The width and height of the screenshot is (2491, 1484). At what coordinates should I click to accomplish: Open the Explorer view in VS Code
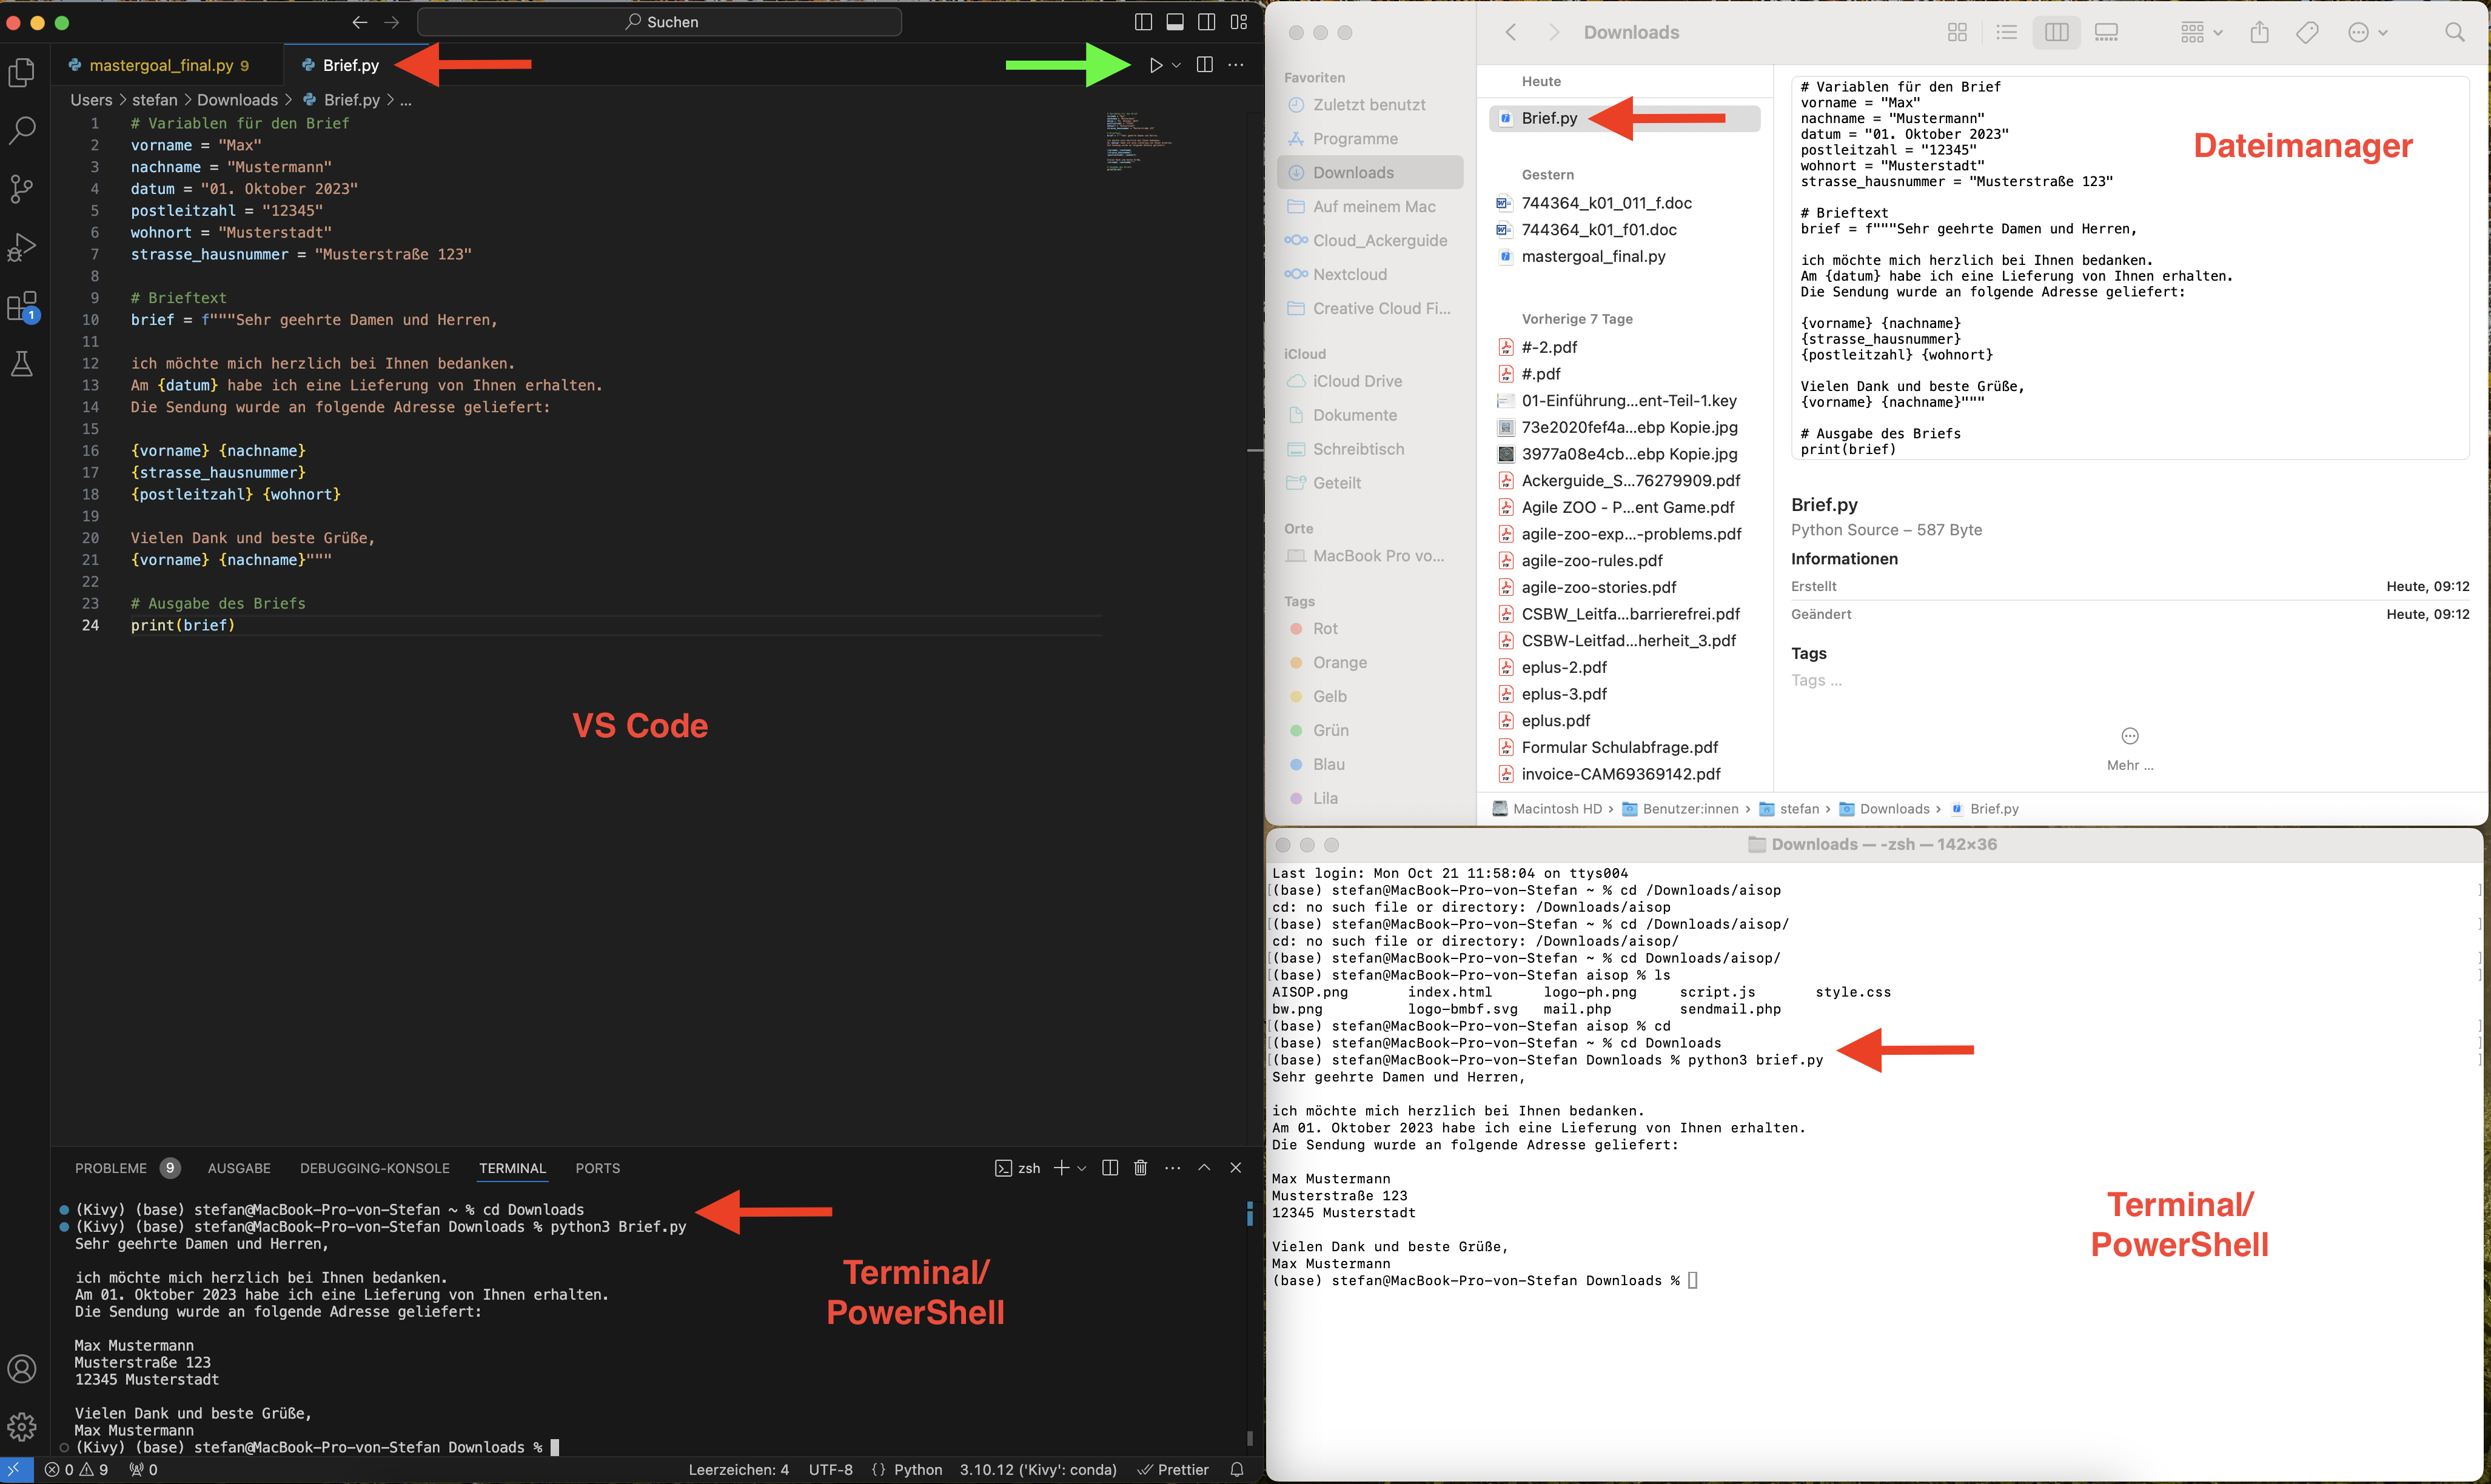(22, 72)
